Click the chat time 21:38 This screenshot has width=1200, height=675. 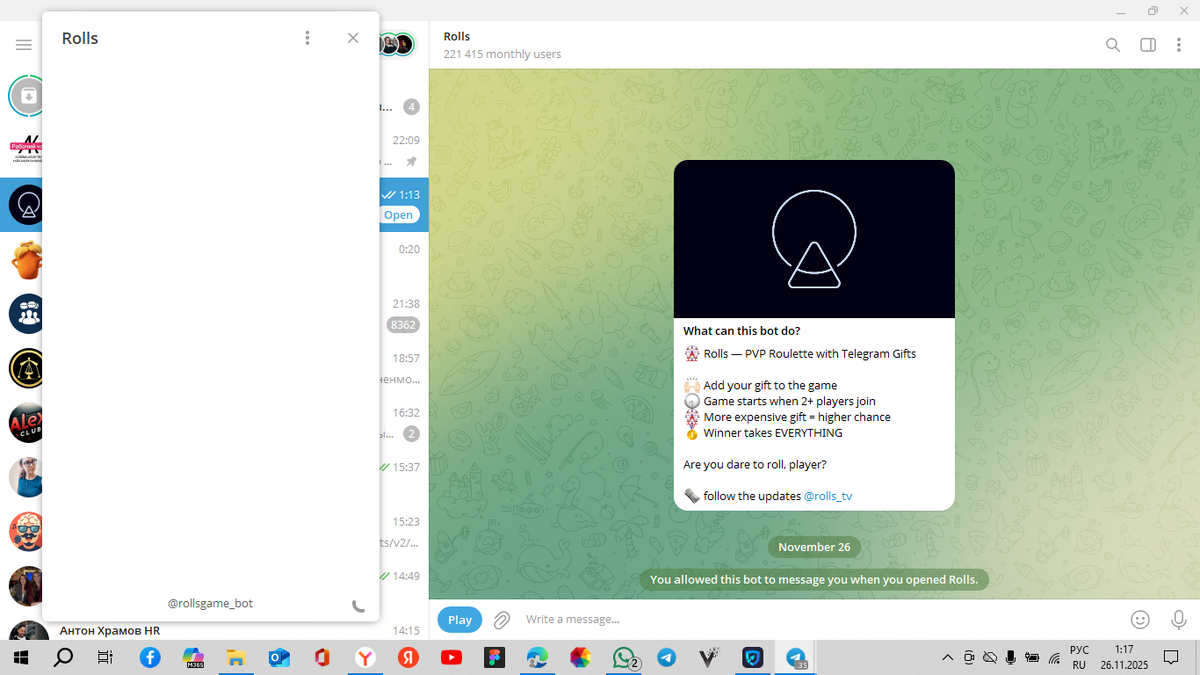click(406, 304)
